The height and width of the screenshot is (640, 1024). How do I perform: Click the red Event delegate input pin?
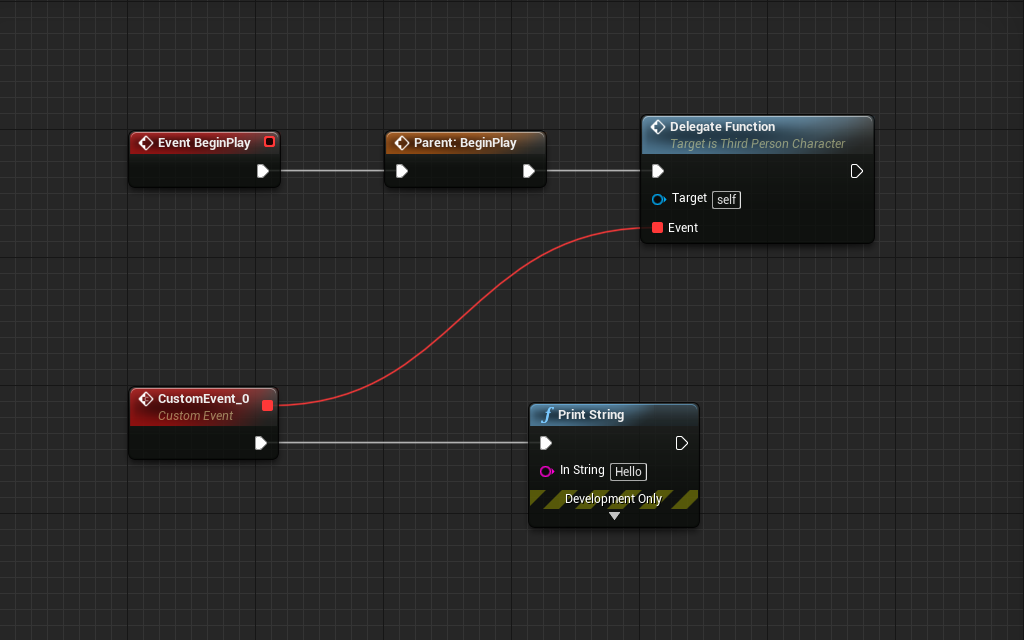tap(658, 227)
